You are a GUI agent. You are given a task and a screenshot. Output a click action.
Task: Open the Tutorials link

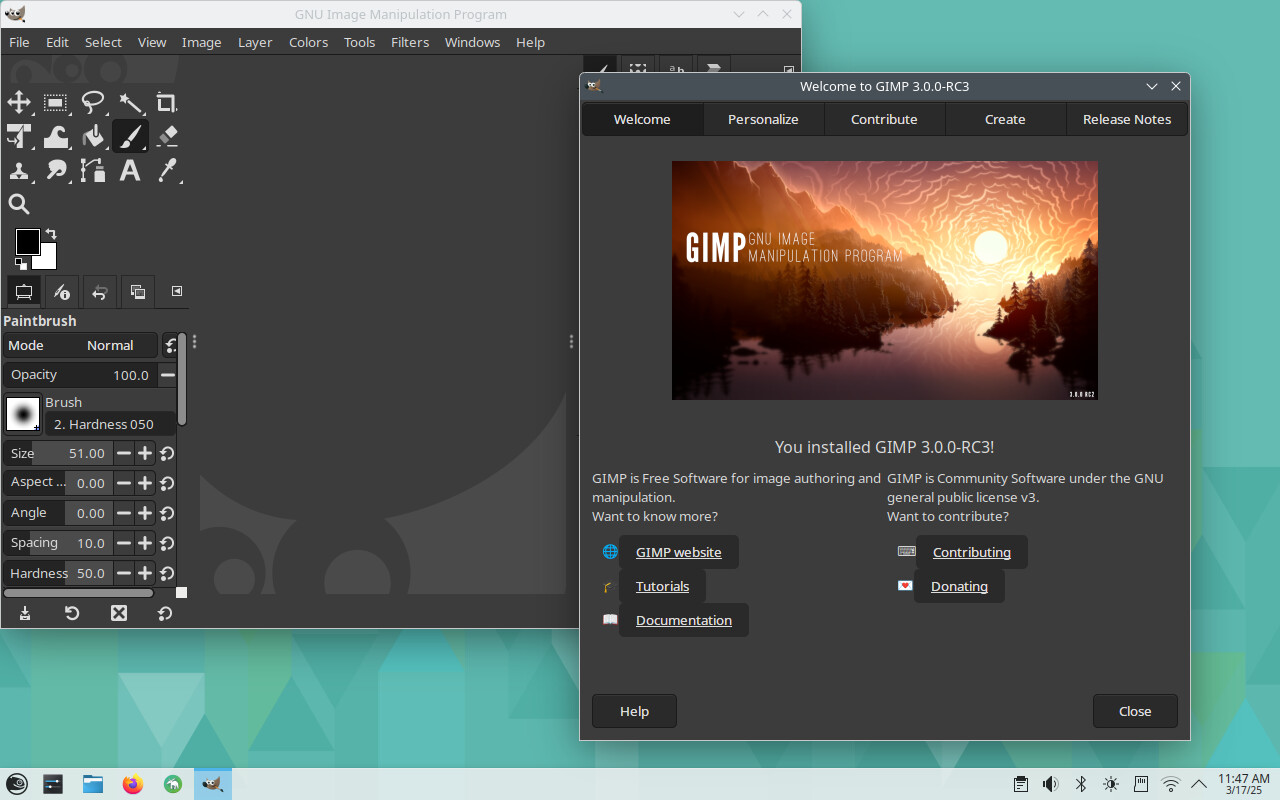[x=662, y=586]
